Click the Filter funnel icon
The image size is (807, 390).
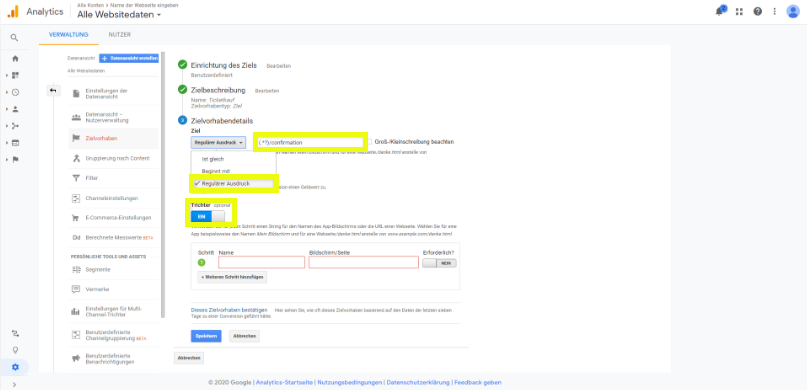click(x=76, y=178)
